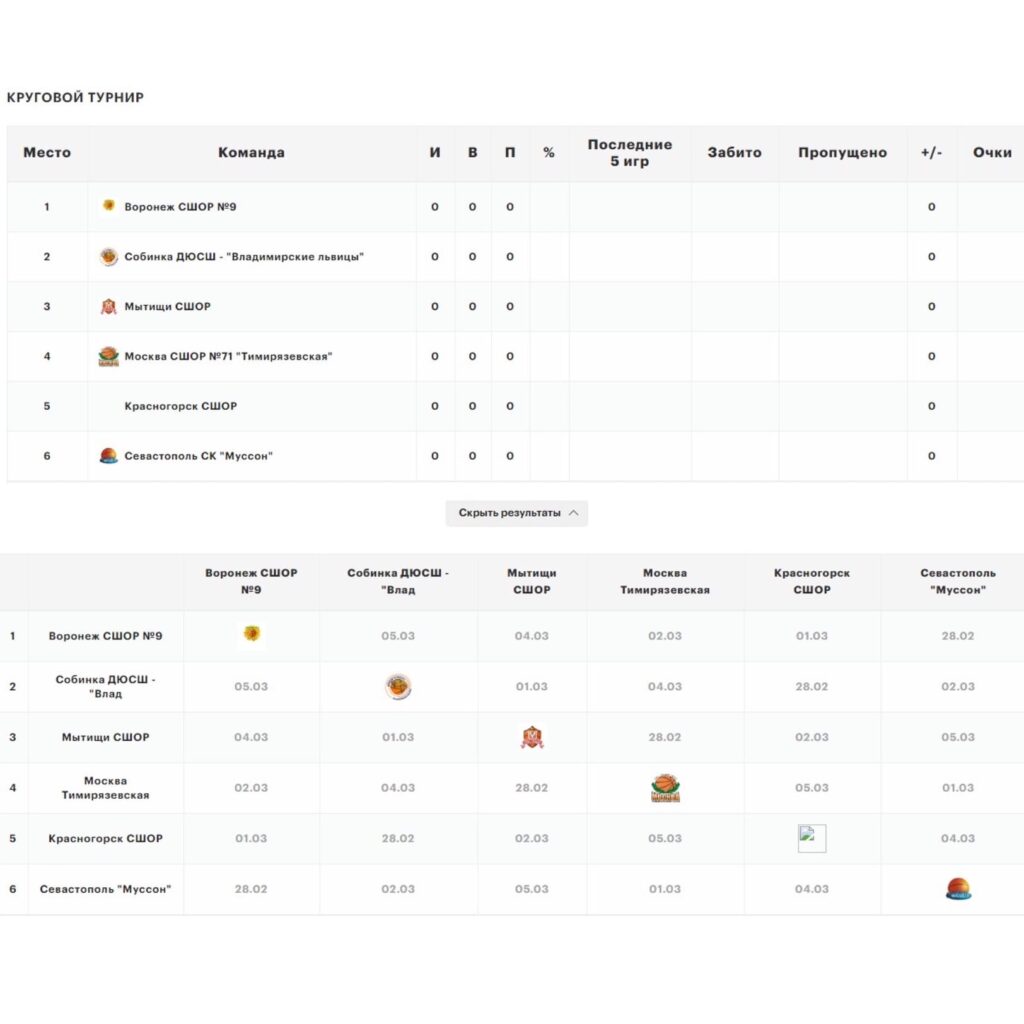
Task: Click the КРУГОВОЙ ТУРНИР heading
Action: [x=75, y=97]
